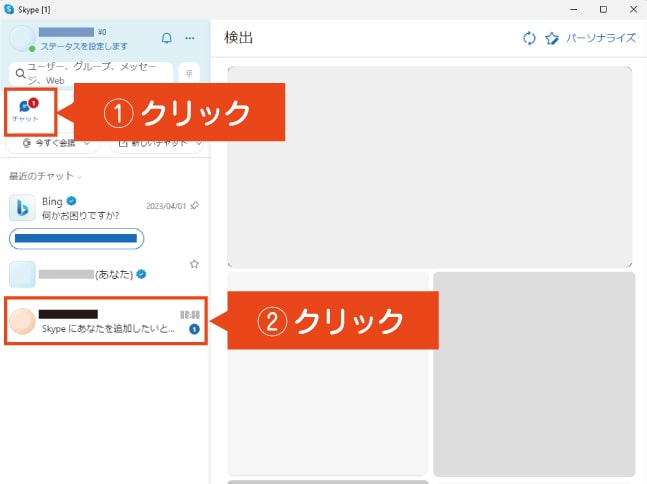
Task: Open the dial pad button beside search
Action: (189, 73)
